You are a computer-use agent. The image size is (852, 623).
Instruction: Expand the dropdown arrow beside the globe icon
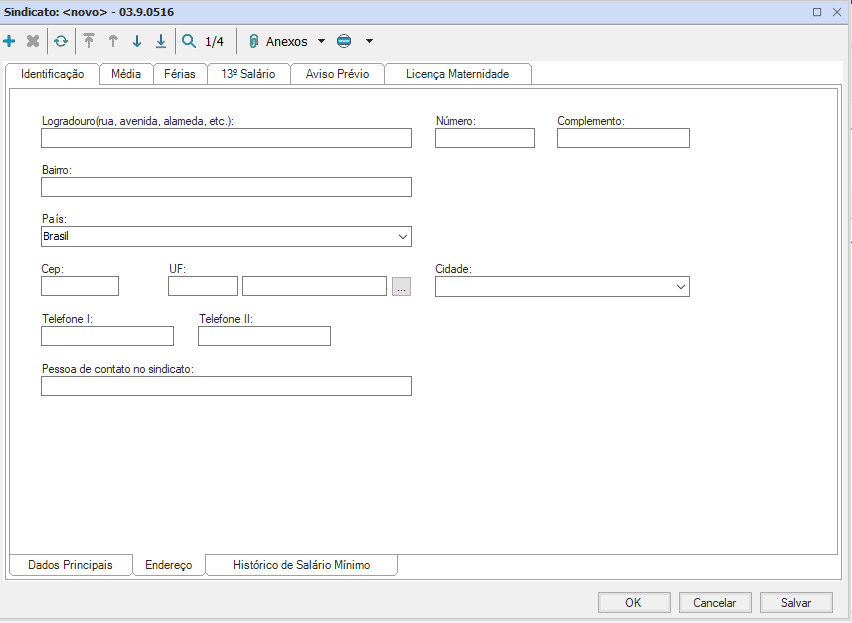[369, 42]
